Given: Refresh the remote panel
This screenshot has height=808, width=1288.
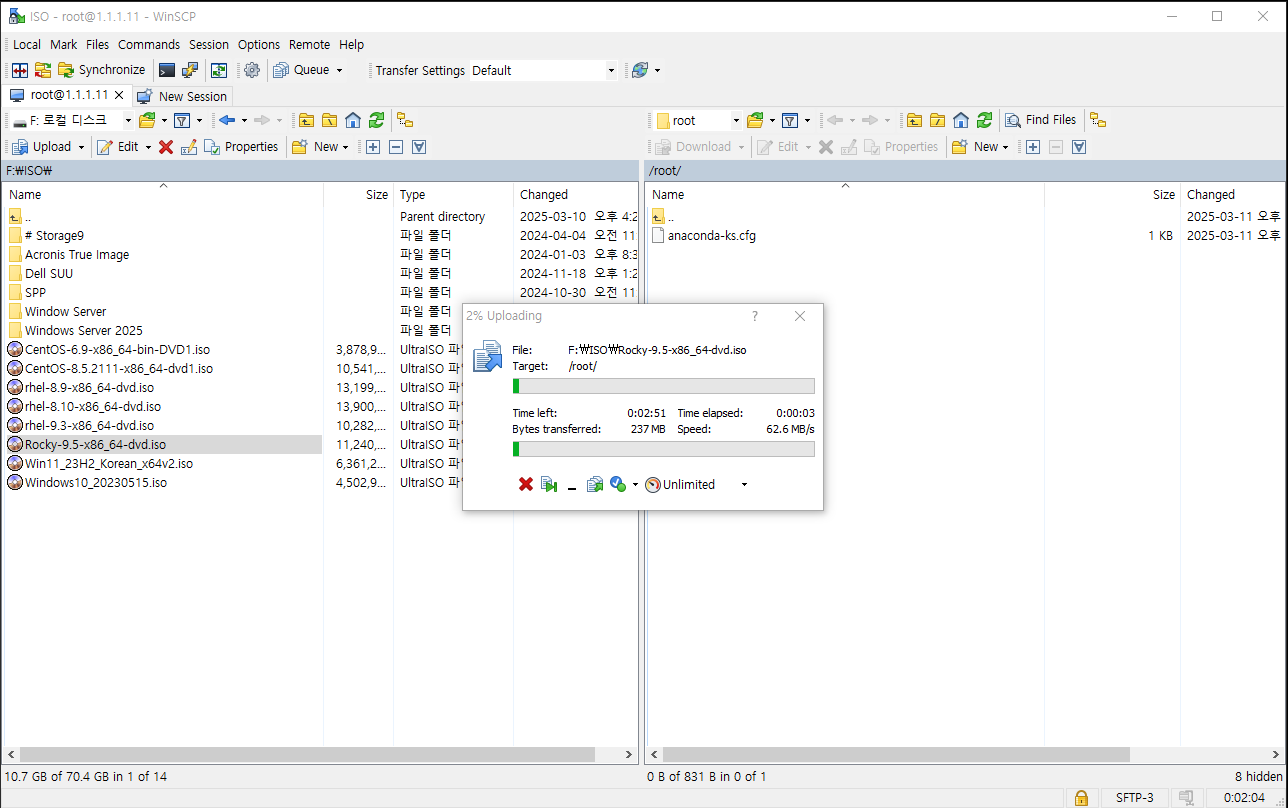Looking at the screenshot, I should click(985, 120).
